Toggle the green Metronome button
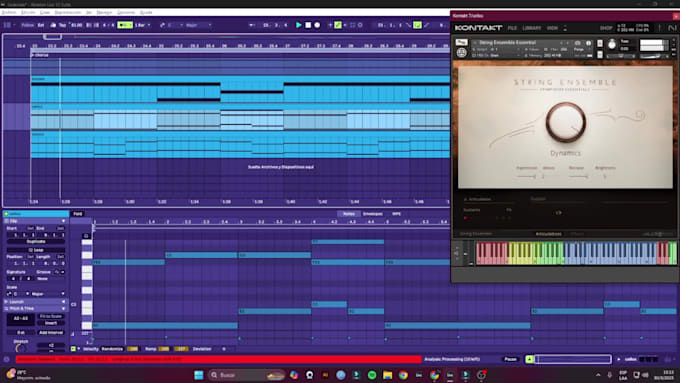The height and width of the screenshot is (383, 680). (x=125, y=25)
